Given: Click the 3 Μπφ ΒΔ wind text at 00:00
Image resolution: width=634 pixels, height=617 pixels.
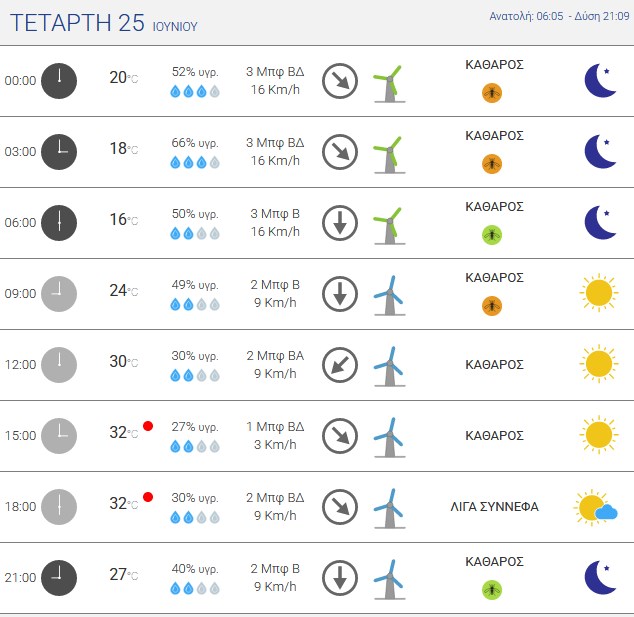Looking at the screenshot, I should pyautogui.click(x=275, y=72).
